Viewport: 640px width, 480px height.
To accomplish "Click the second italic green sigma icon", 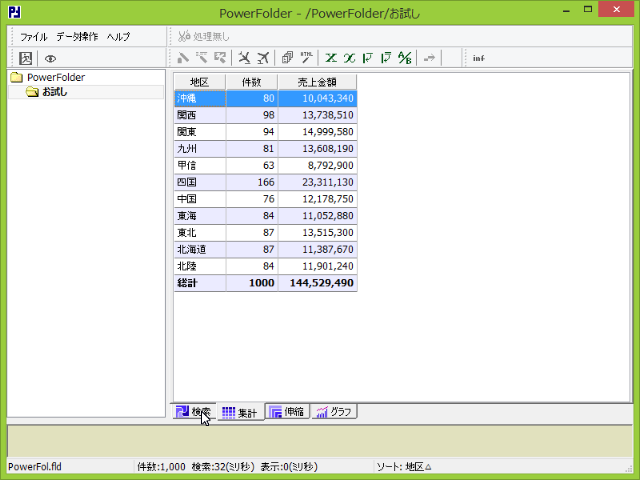I will (349, 58).
